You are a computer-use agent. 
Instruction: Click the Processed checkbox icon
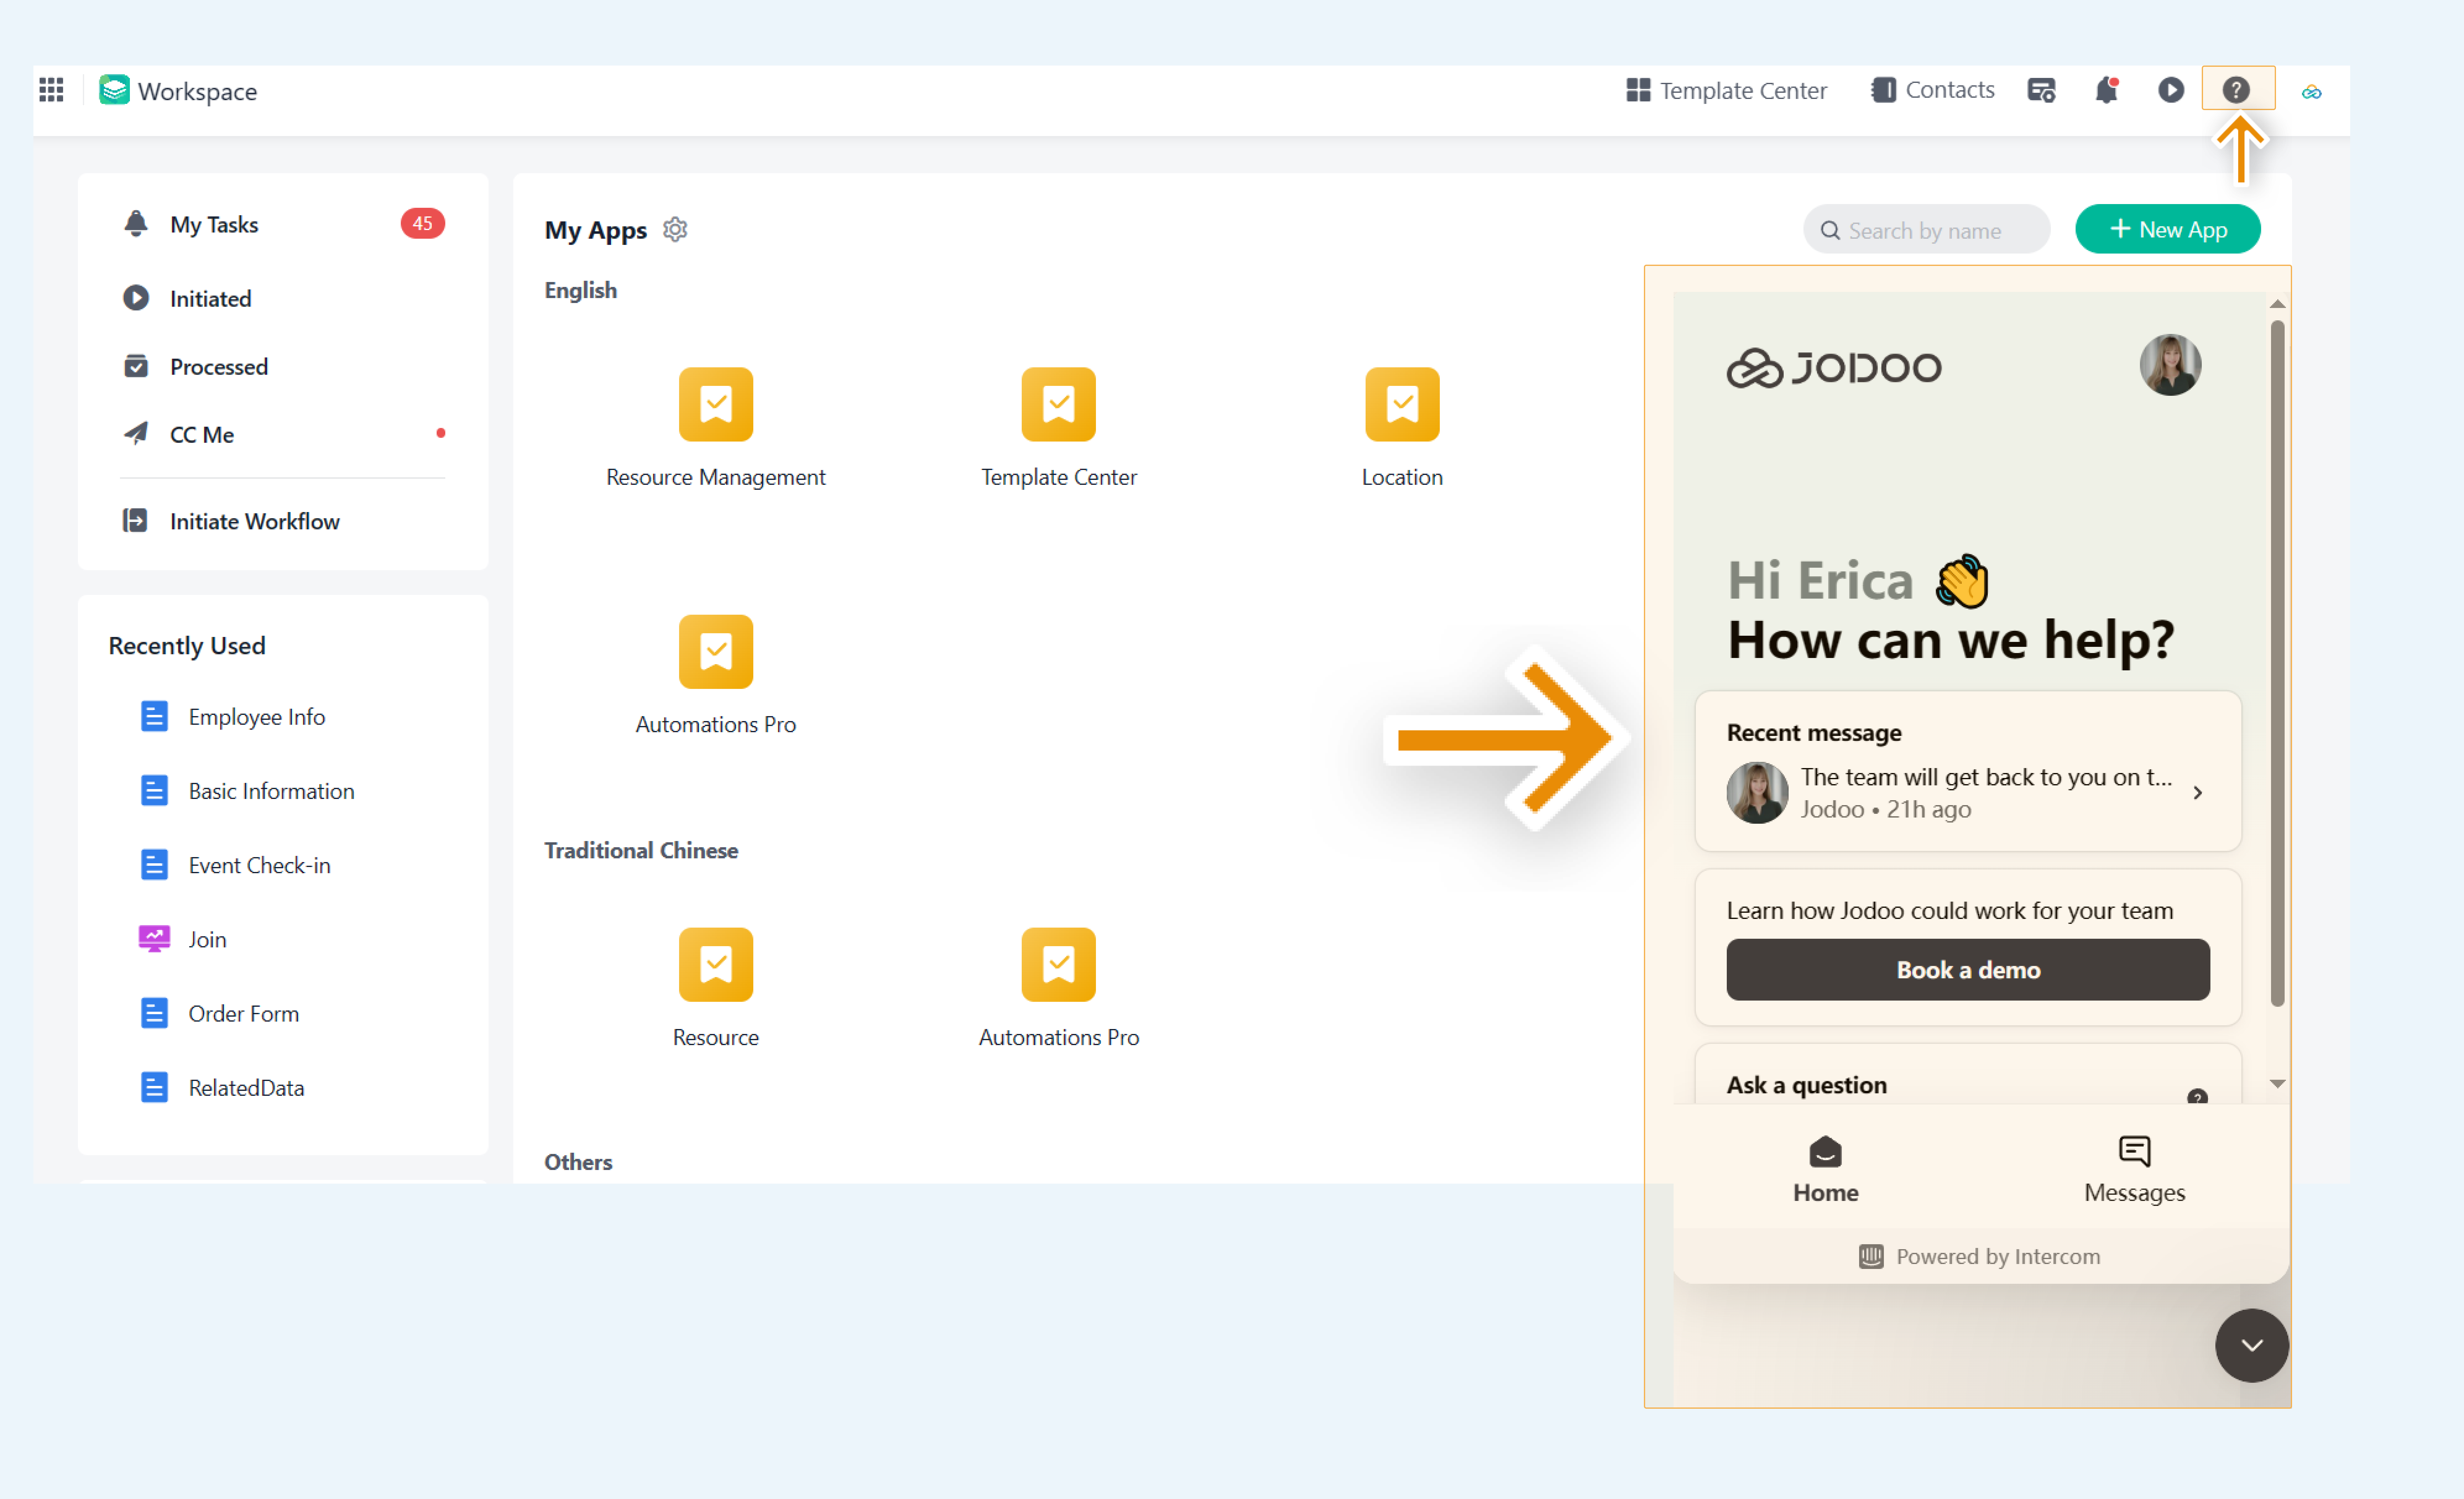136,366
